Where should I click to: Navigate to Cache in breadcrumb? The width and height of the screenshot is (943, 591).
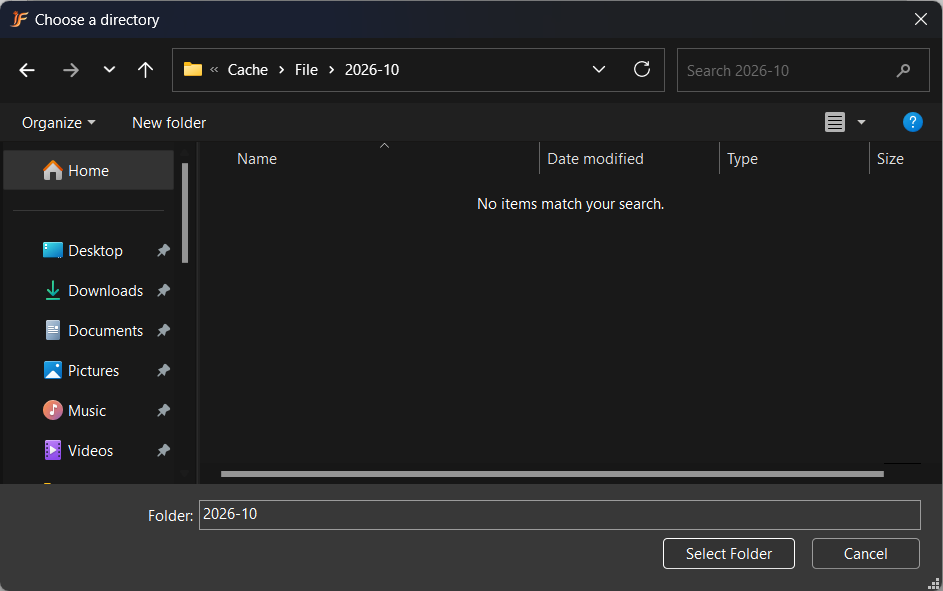[247, 70]
